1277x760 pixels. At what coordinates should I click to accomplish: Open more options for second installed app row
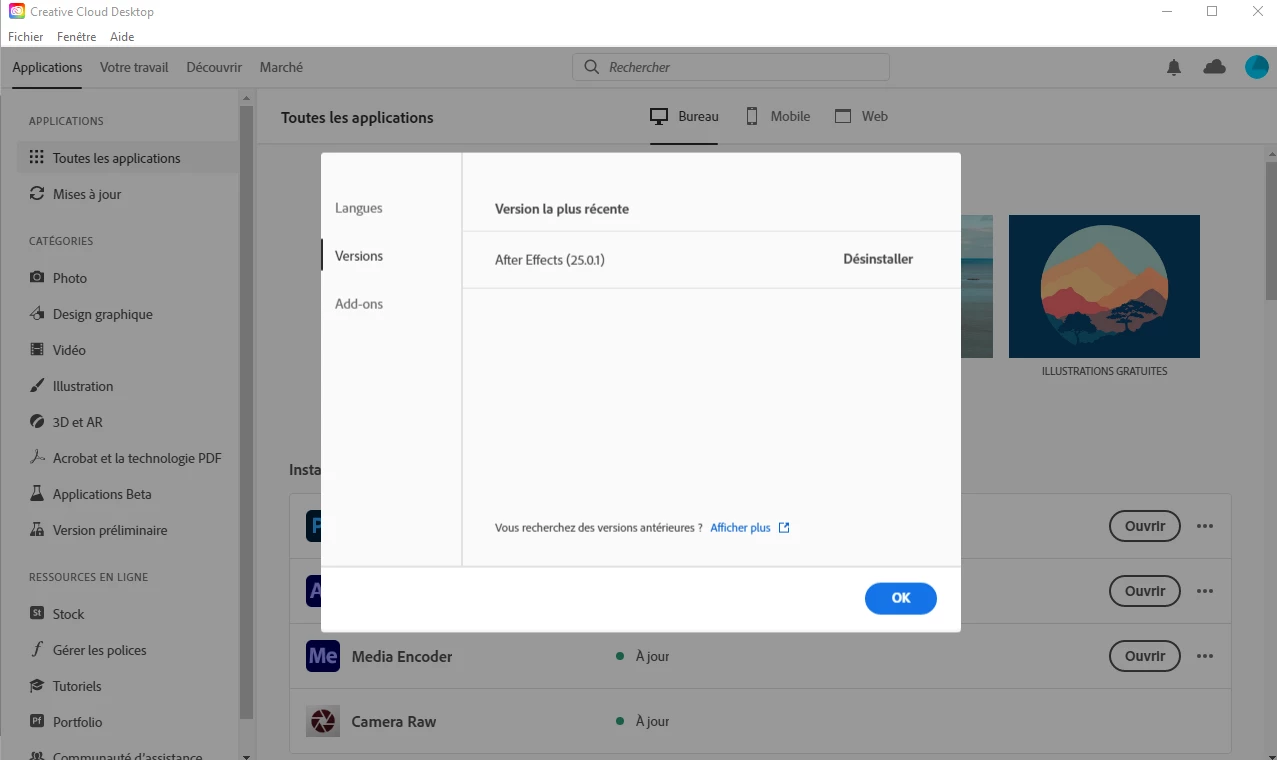tap(1205, 591)
